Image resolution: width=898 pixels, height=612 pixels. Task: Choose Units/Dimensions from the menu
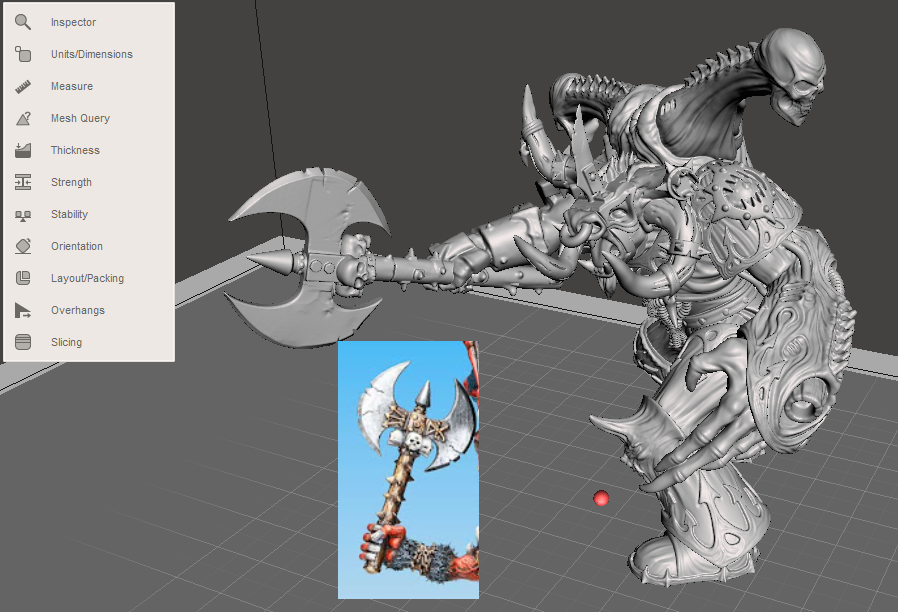click(92, 54)
